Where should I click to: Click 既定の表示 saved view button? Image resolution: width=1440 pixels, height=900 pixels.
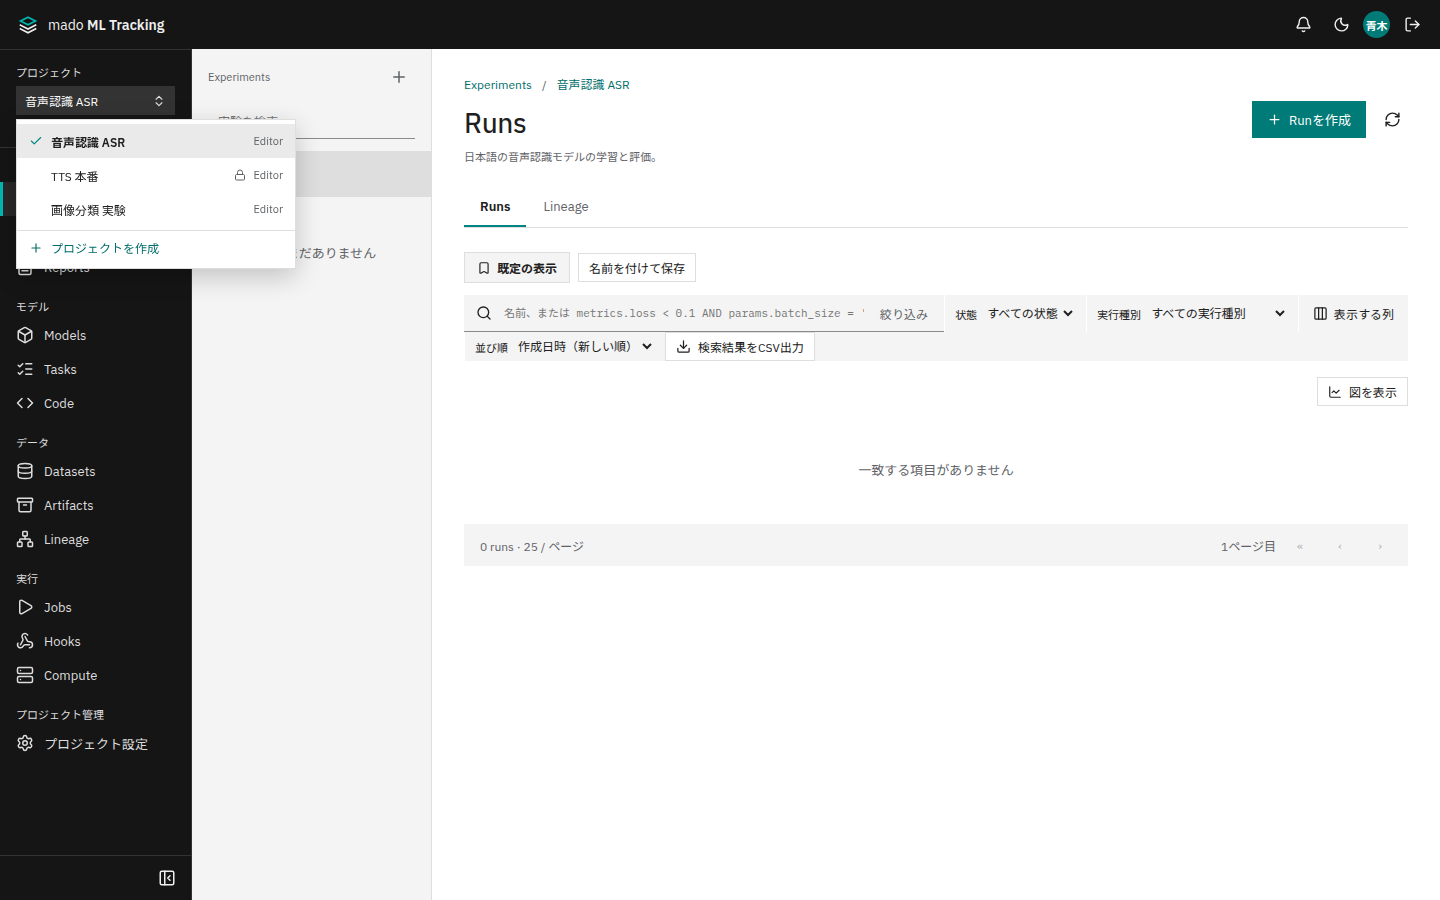pyautogui.click(x=517, y=268)
